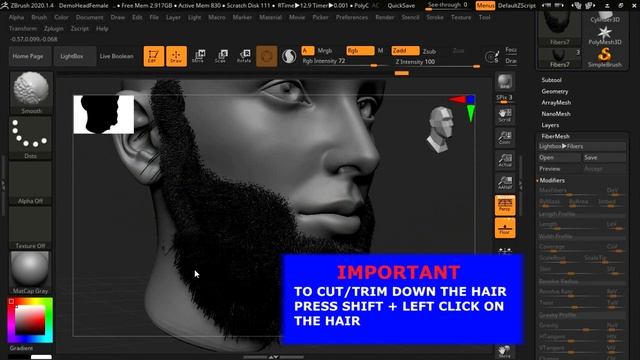This screenshot has height=360, width=640.
Task: Toggle the Zadd button
Action: pyautogui.click(x=405, y=51)
